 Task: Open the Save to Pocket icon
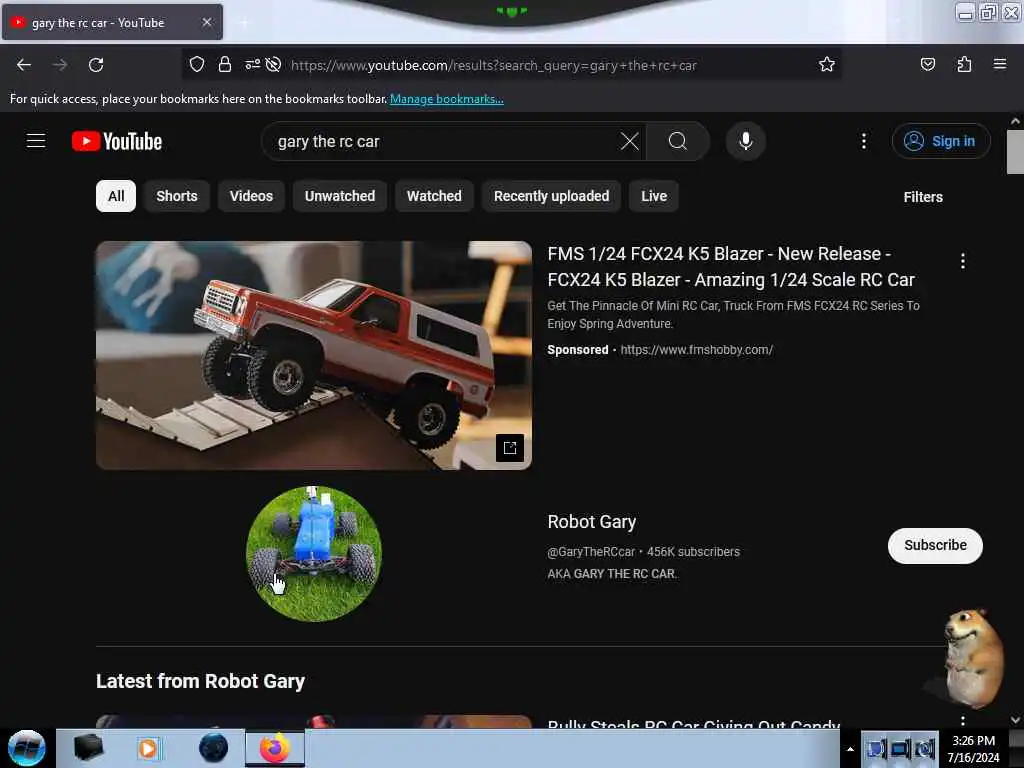927,64
